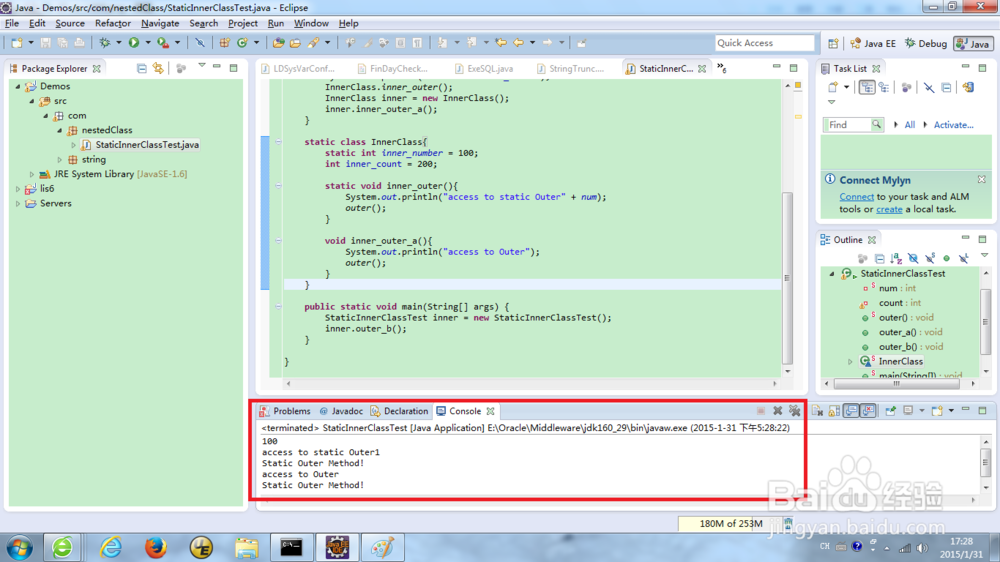Click Connect link in Connect Mylyn
The height and width of the screenshot is (562, 1000).
point(857,197)
